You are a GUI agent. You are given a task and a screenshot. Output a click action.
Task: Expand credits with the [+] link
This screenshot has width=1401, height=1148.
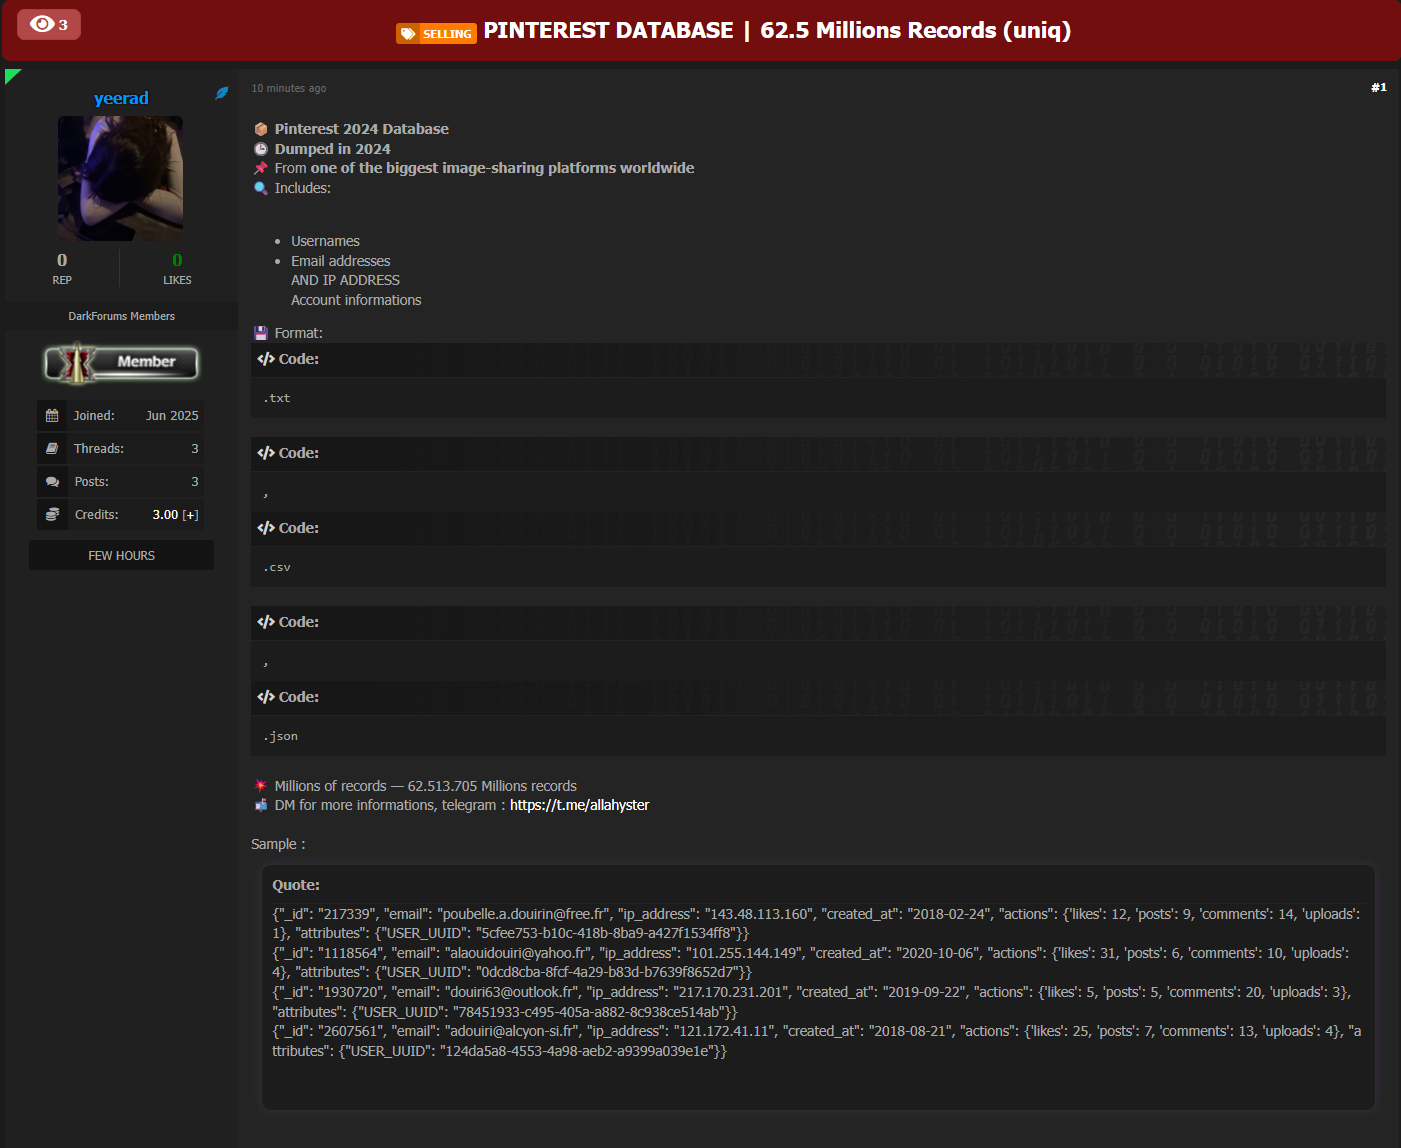click(x=190, y=515)
